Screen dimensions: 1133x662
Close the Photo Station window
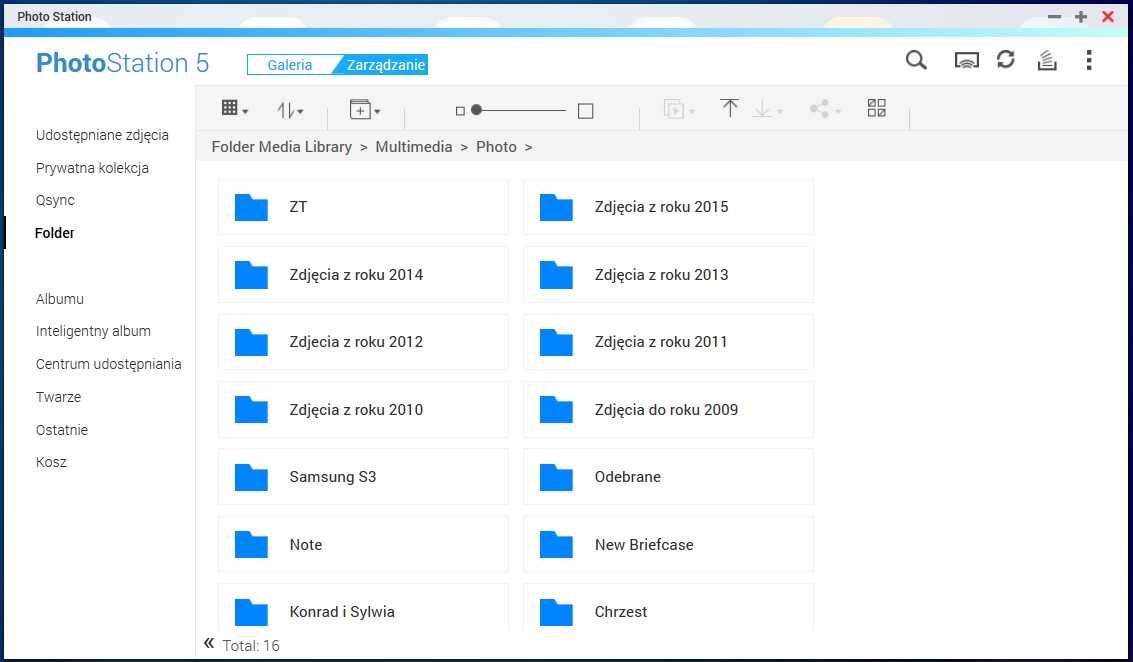coord(1108,17)
